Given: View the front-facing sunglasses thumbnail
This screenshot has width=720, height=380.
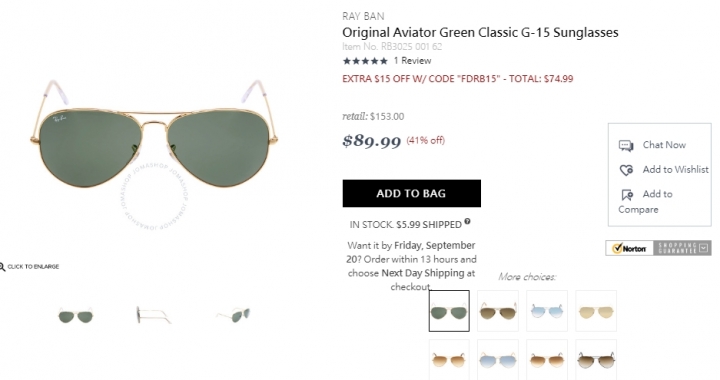Looking at the screenshot, I should point(76,315).
